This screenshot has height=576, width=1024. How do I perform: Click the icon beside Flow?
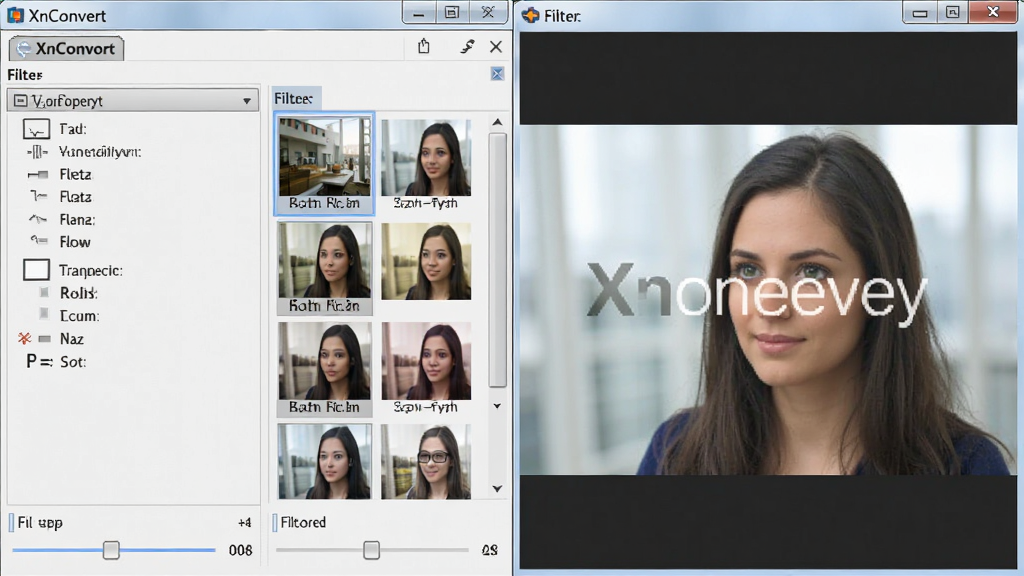click(x=39, y=241)
